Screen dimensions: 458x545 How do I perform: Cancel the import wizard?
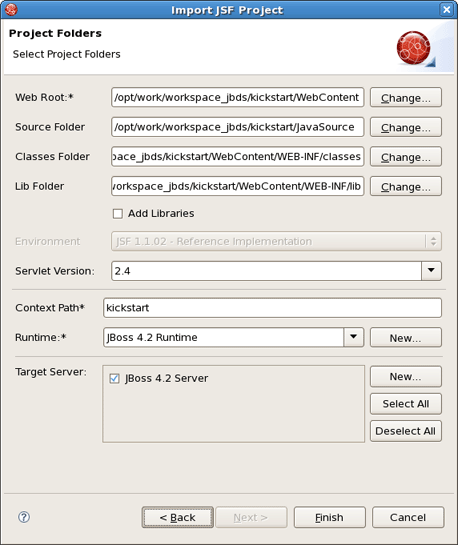coord(408,517)
